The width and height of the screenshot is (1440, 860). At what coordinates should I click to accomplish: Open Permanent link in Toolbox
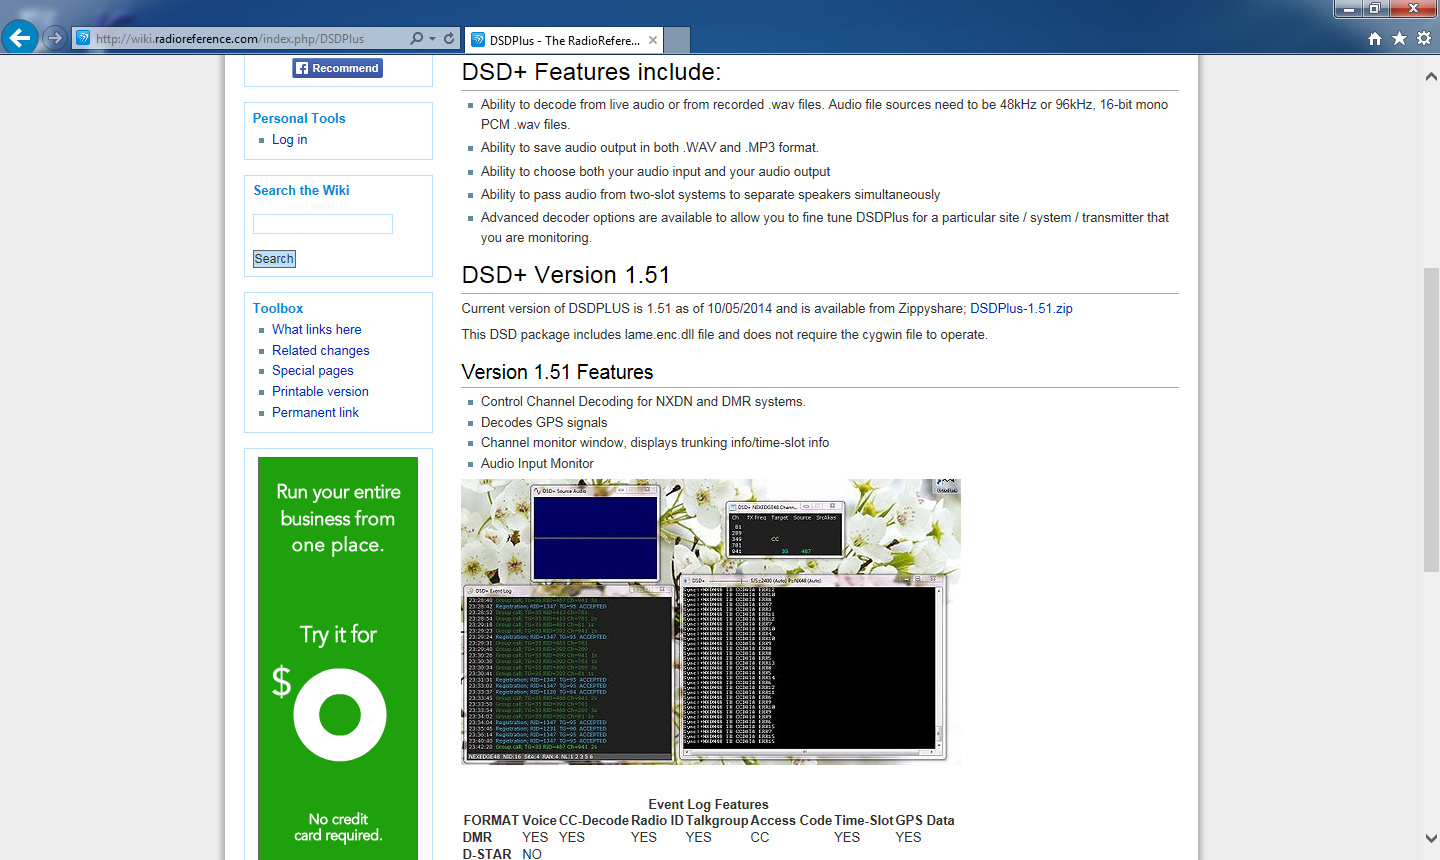click(x=315, y=412)
